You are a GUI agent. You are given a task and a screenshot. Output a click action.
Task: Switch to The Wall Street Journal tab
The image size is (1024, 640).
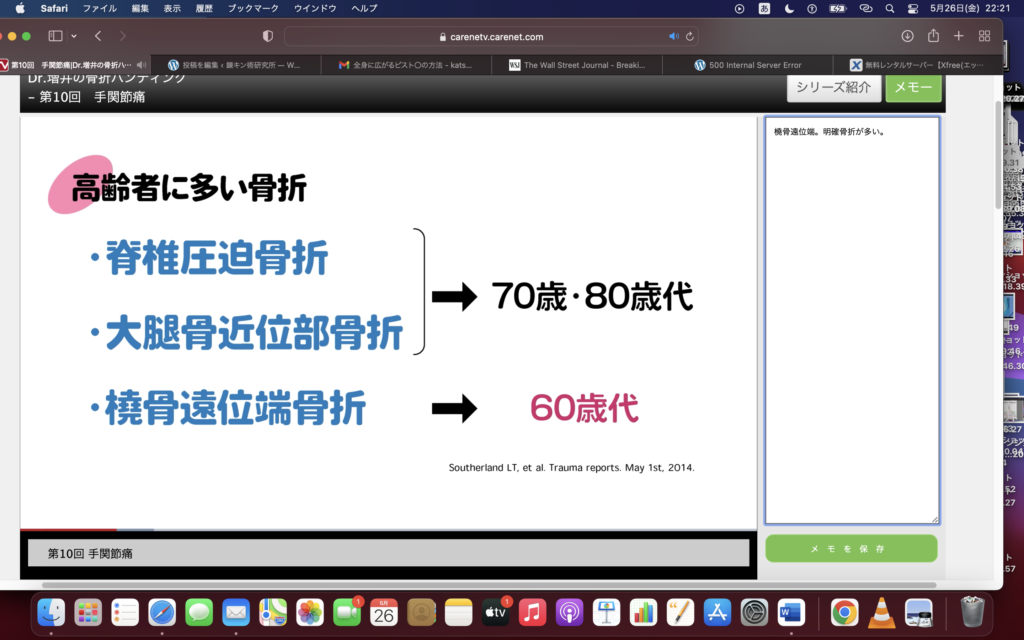578,64
